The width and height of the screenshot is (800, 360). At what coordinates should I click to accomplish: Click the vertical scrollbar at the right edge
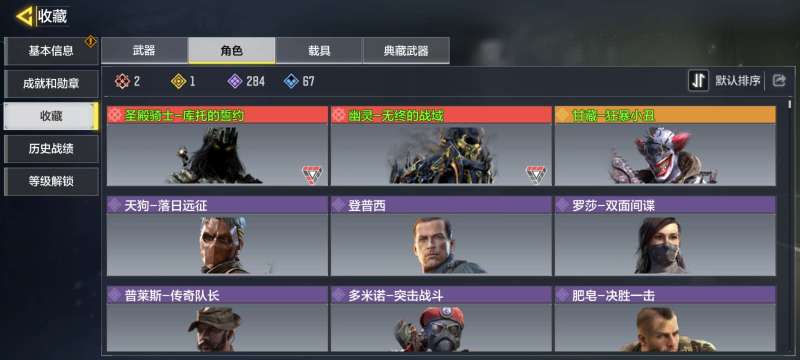[790, 105]
